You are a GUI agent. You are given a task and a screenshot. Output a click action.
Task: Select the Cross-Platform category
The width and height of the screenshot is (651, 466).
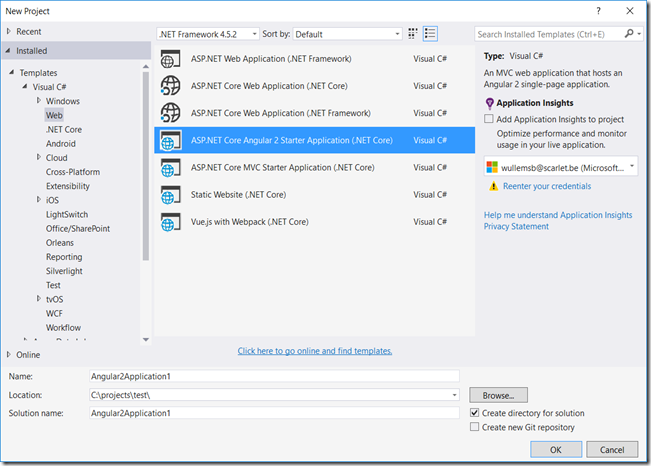coord(73,172)
